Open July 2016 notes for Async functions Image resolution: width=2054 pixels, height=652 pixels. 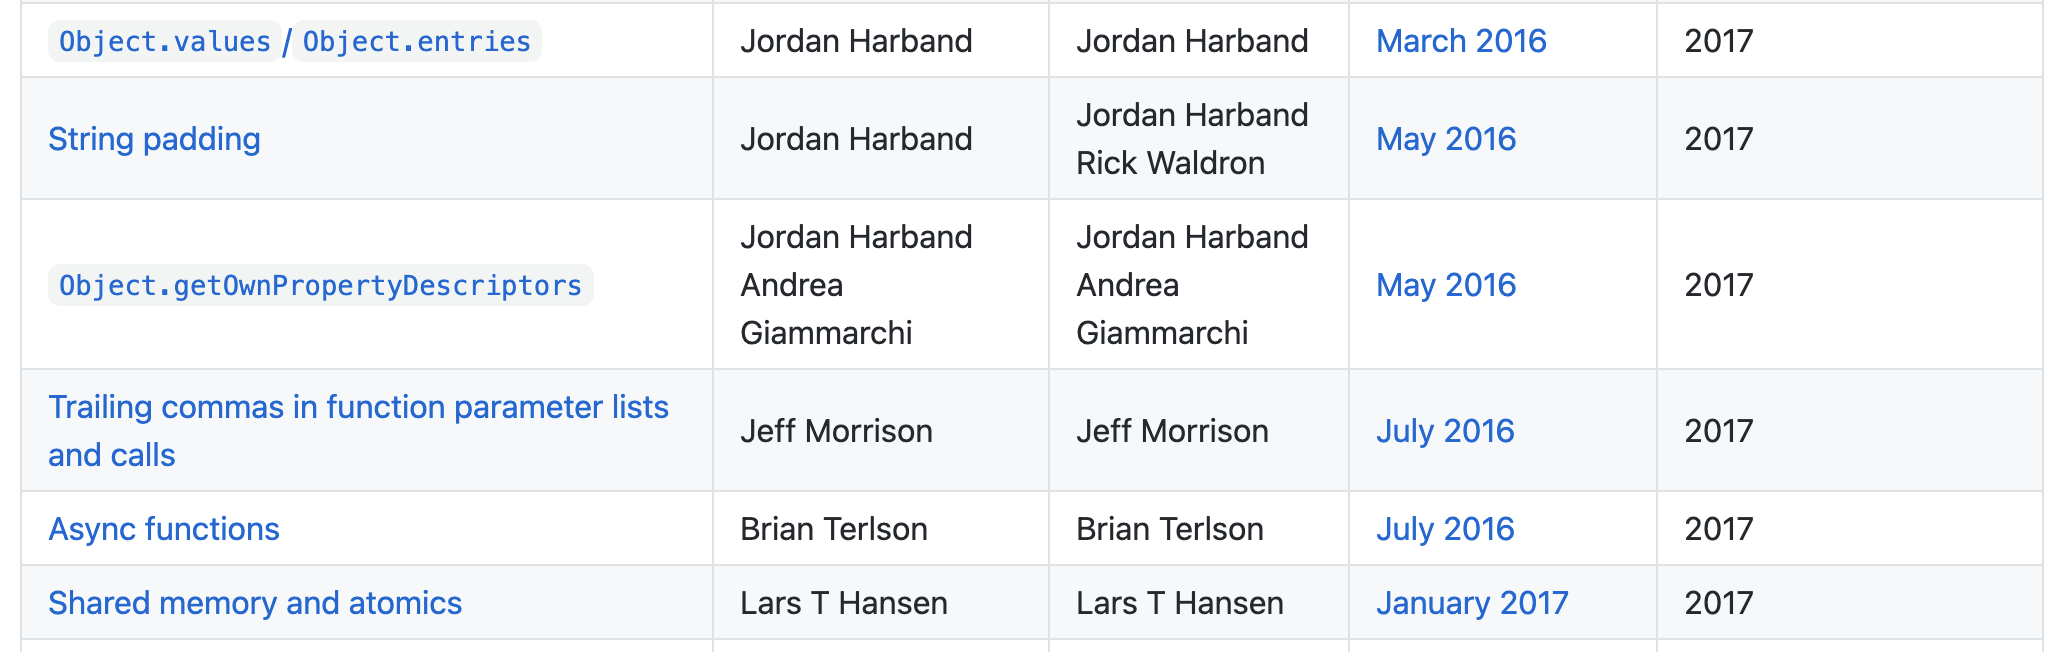coord(1445,529)
